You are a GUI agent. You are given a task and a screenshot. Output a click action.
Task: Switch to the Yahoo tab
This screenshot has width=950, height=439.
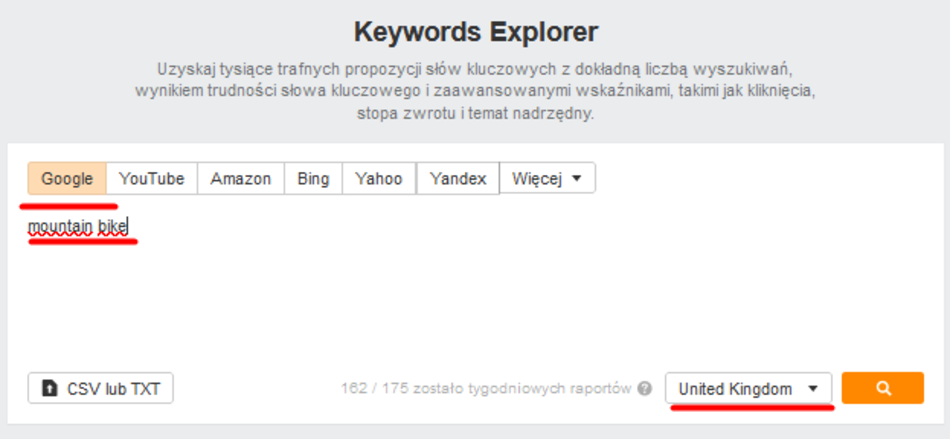click(379, 179)
